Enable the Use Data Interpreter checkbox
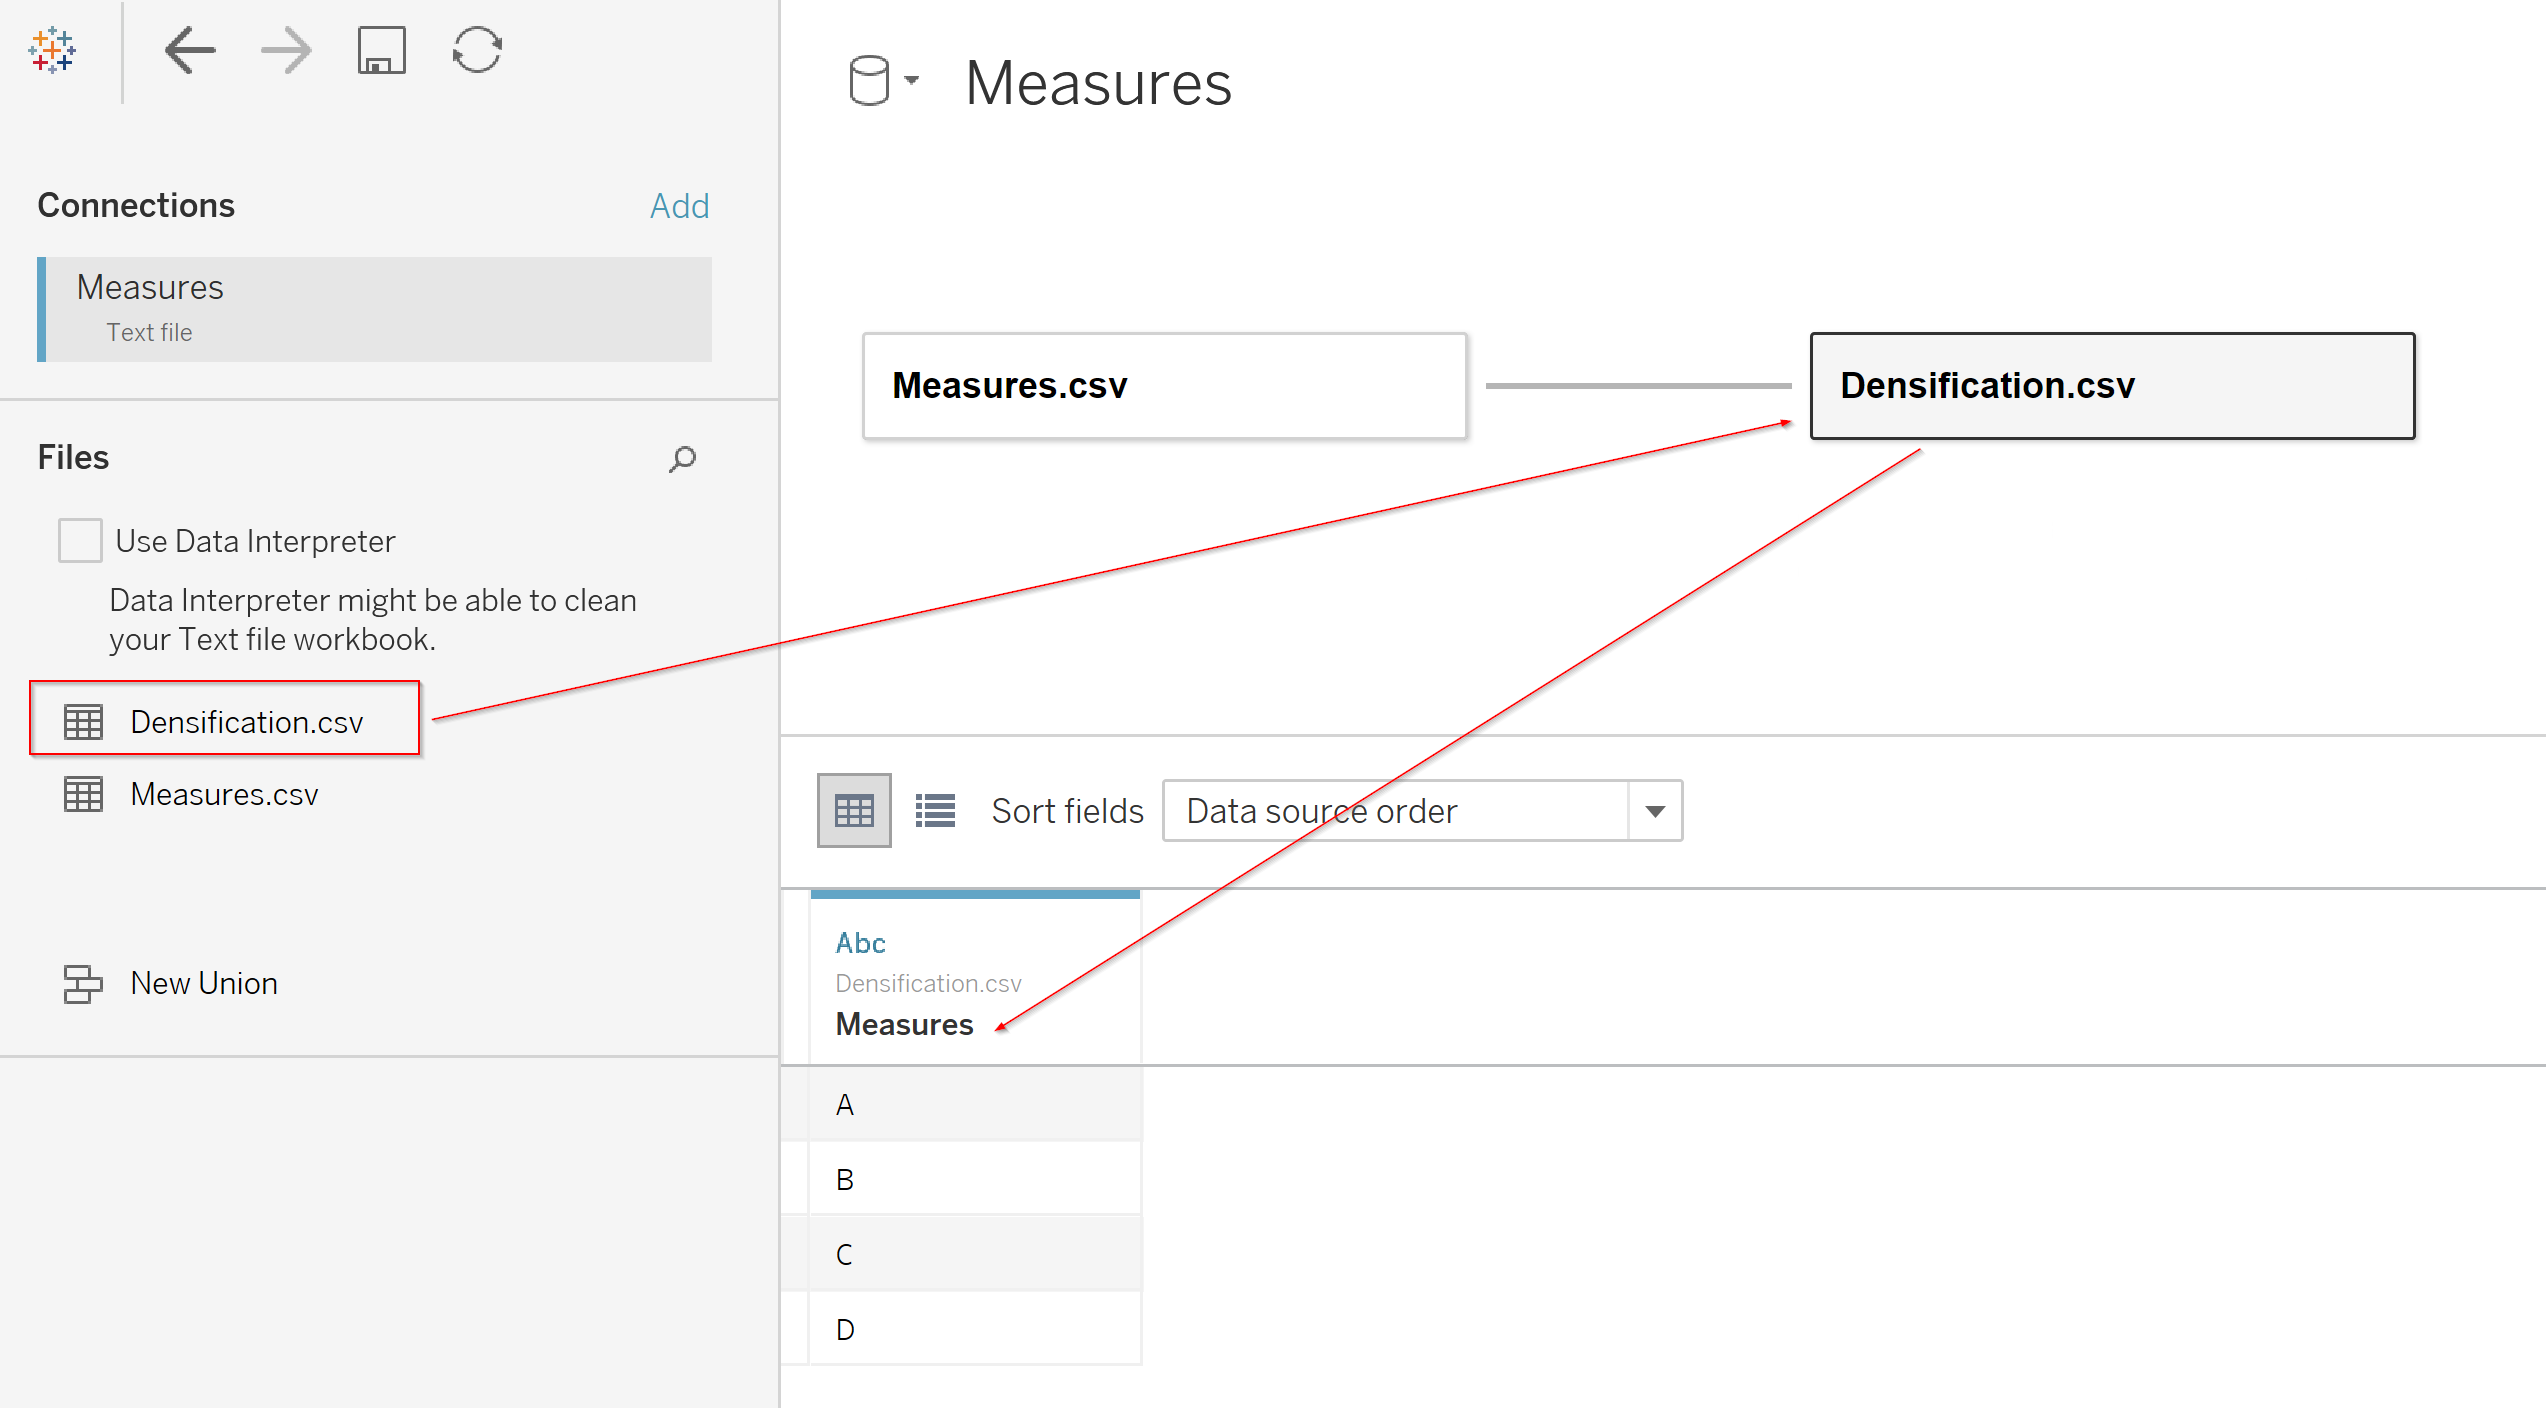2546x1408 pixels. click(x=80, y=541)
